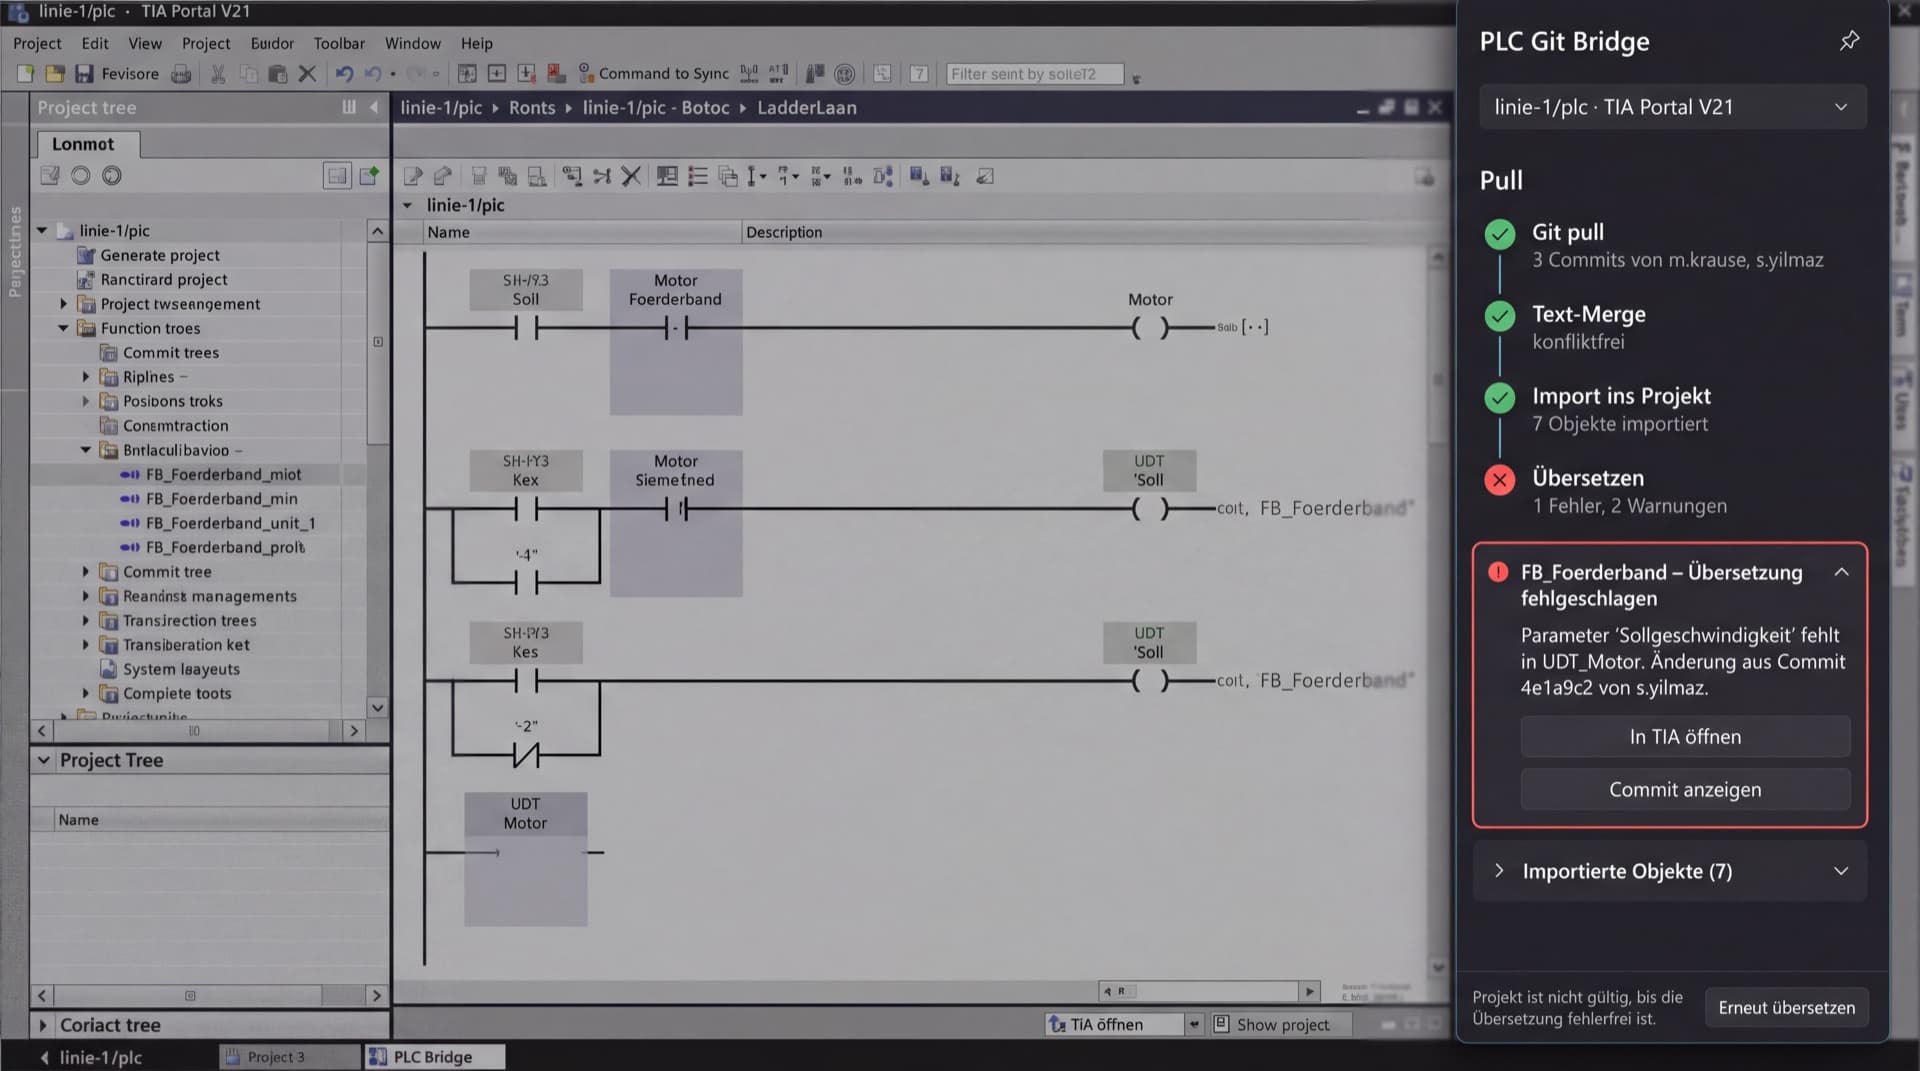Click the red error icon beside Übersetzen
1920x1071 pixels.
(x=1499, y=480)
